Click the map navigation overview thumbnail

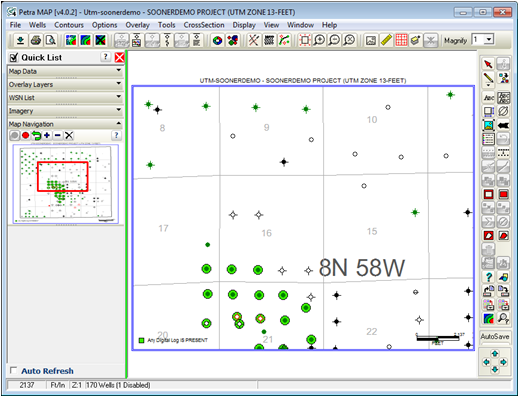tap(66, 184)
